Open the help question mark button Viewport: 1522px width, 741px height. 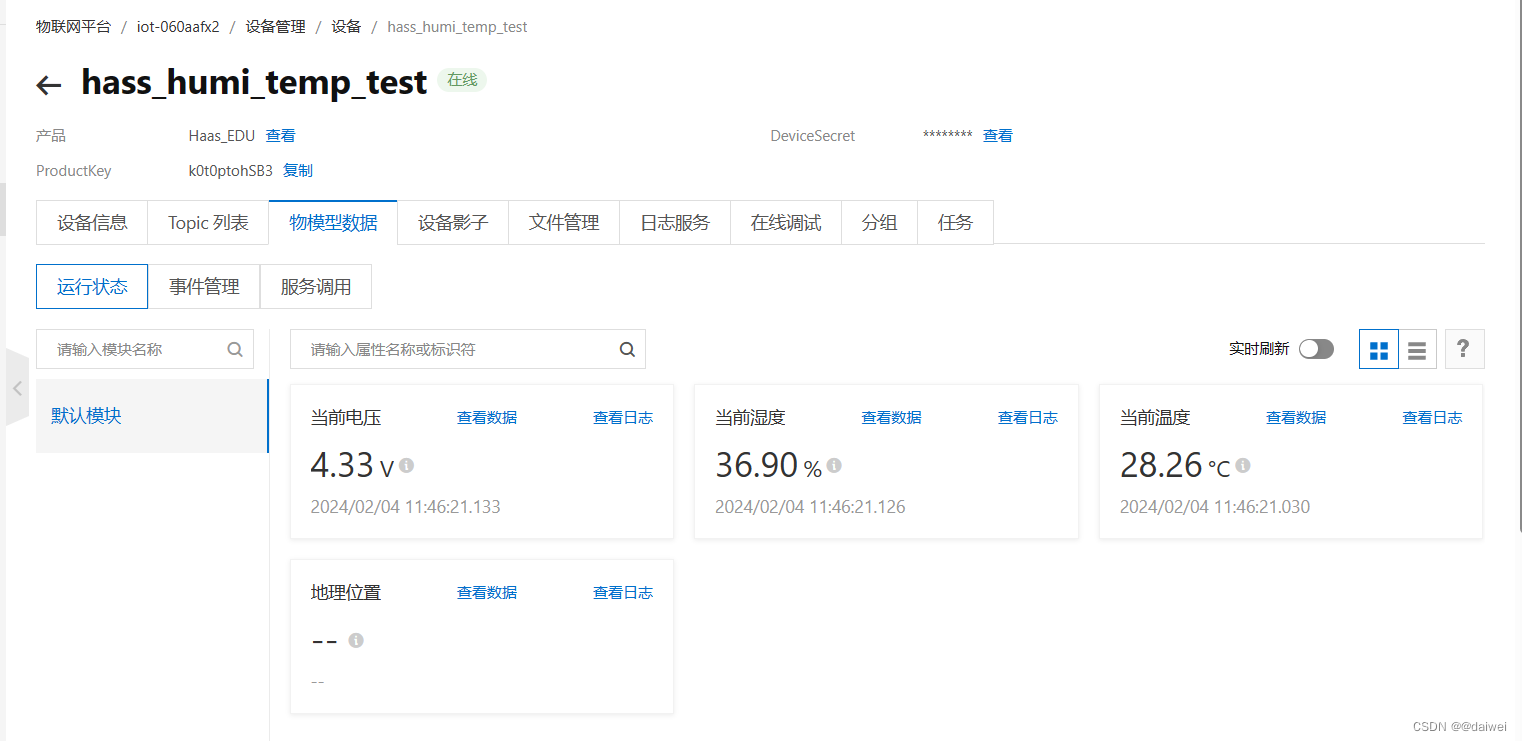[1464, 349]
